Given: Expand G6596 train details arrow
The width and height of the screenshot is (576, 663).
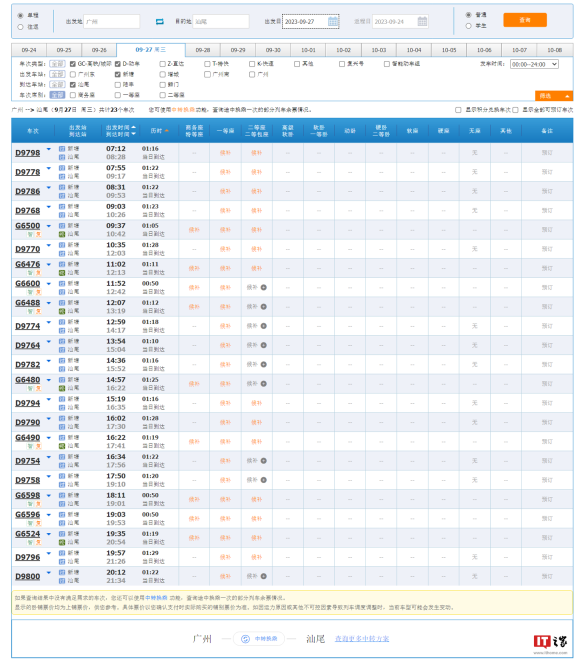Looking at the screenshot, I should pos(49,515).
